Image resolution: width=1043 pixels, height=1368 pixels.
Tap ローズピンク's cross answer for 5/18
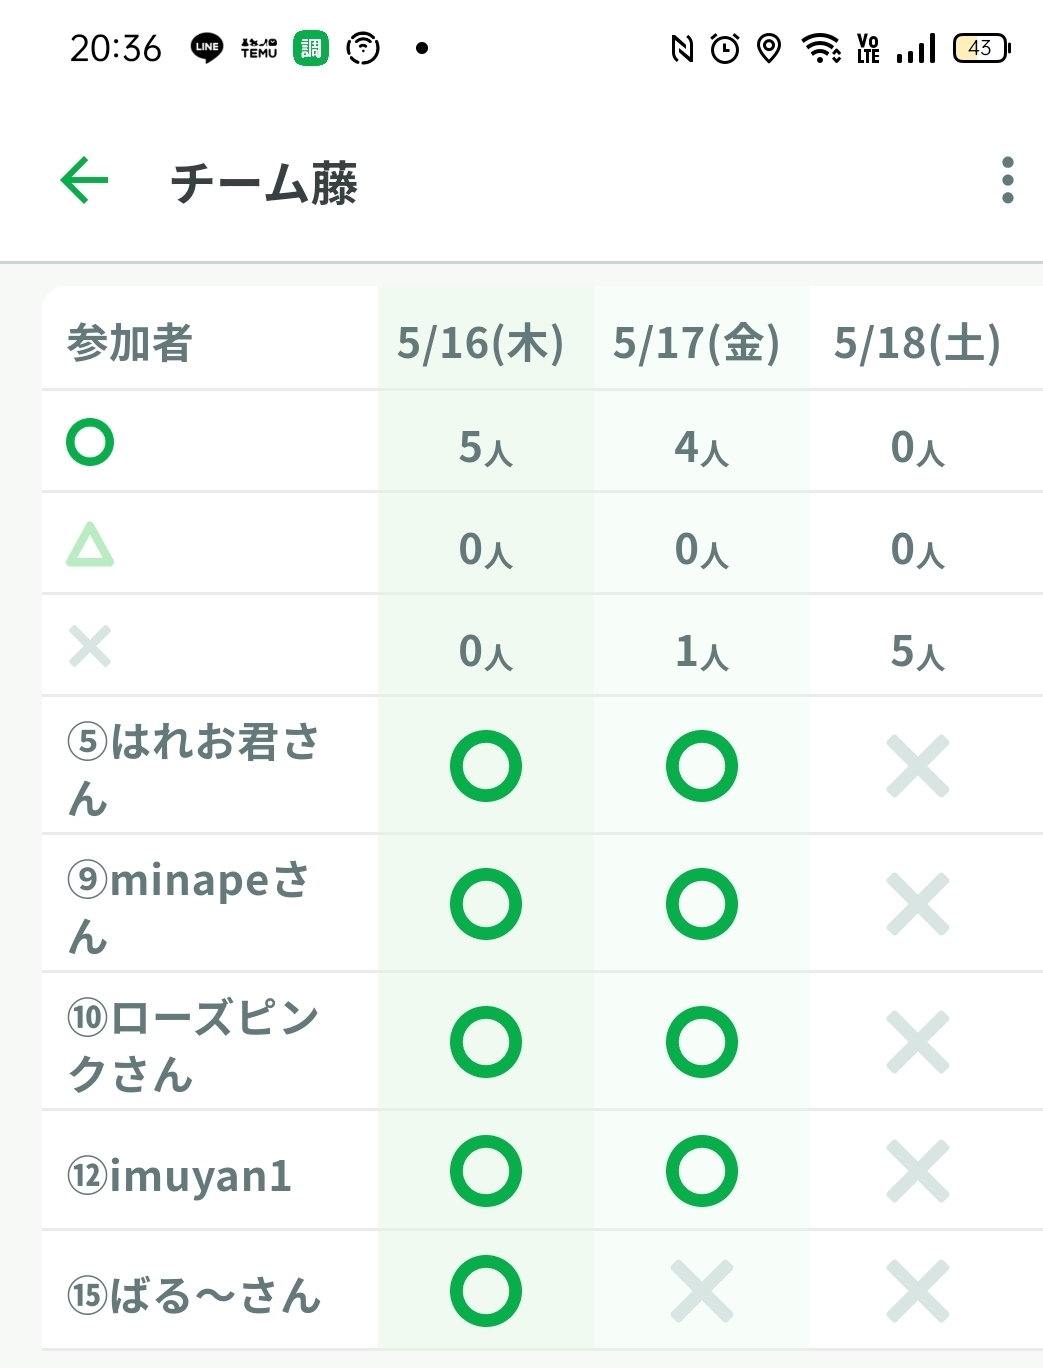918,1042
